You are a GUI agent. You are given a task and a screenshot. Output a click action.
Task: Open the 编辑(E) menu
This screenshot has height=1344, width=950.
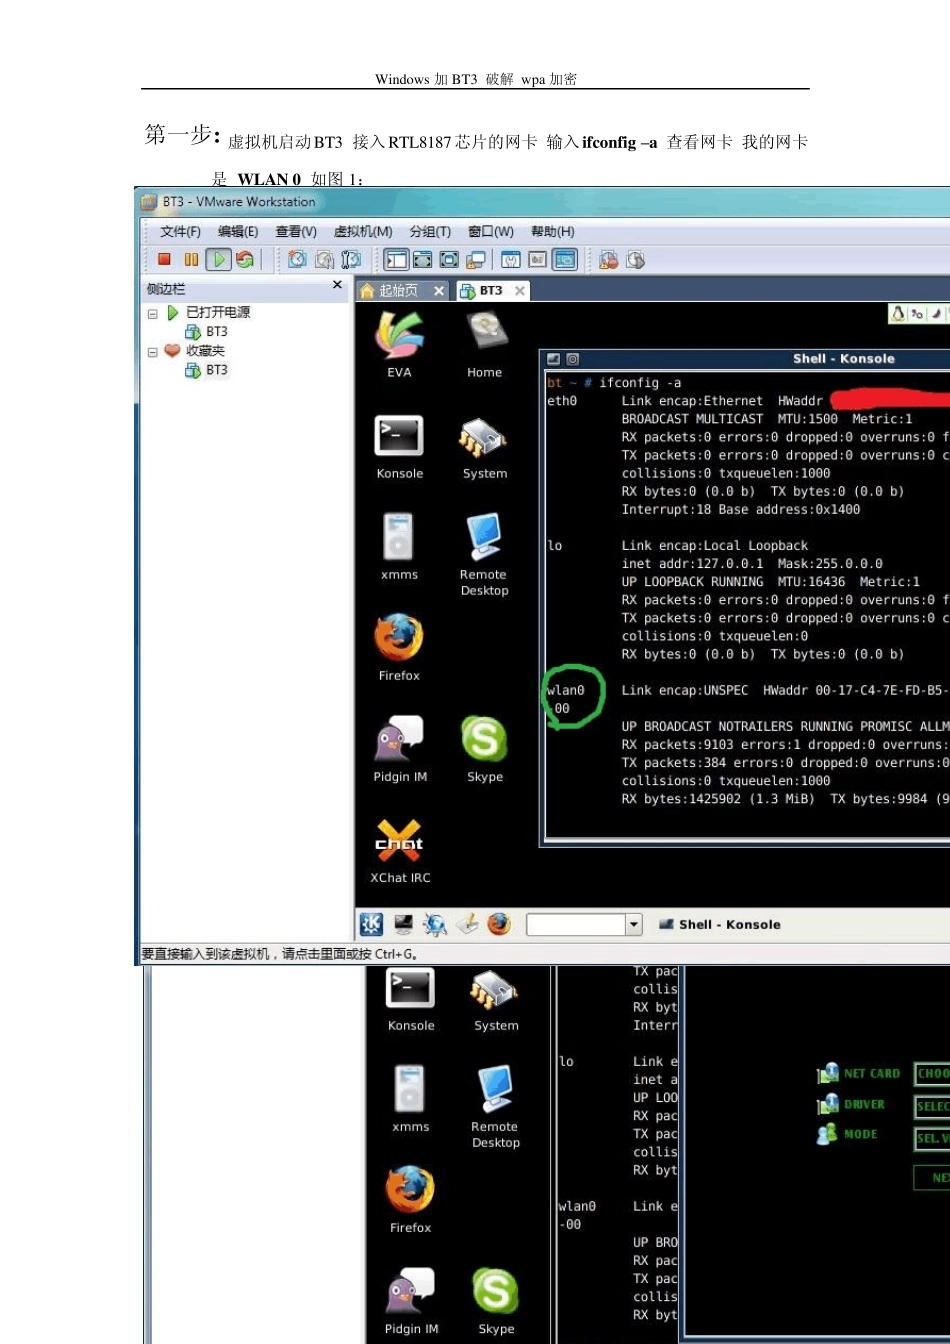click(x=238, y=231)
